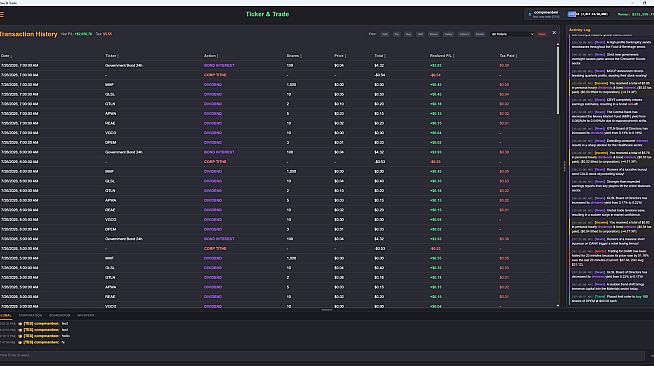
Task: Grab the chat panel horizontal resize handle
Action: pyautogui.click(x=327, y=310)
